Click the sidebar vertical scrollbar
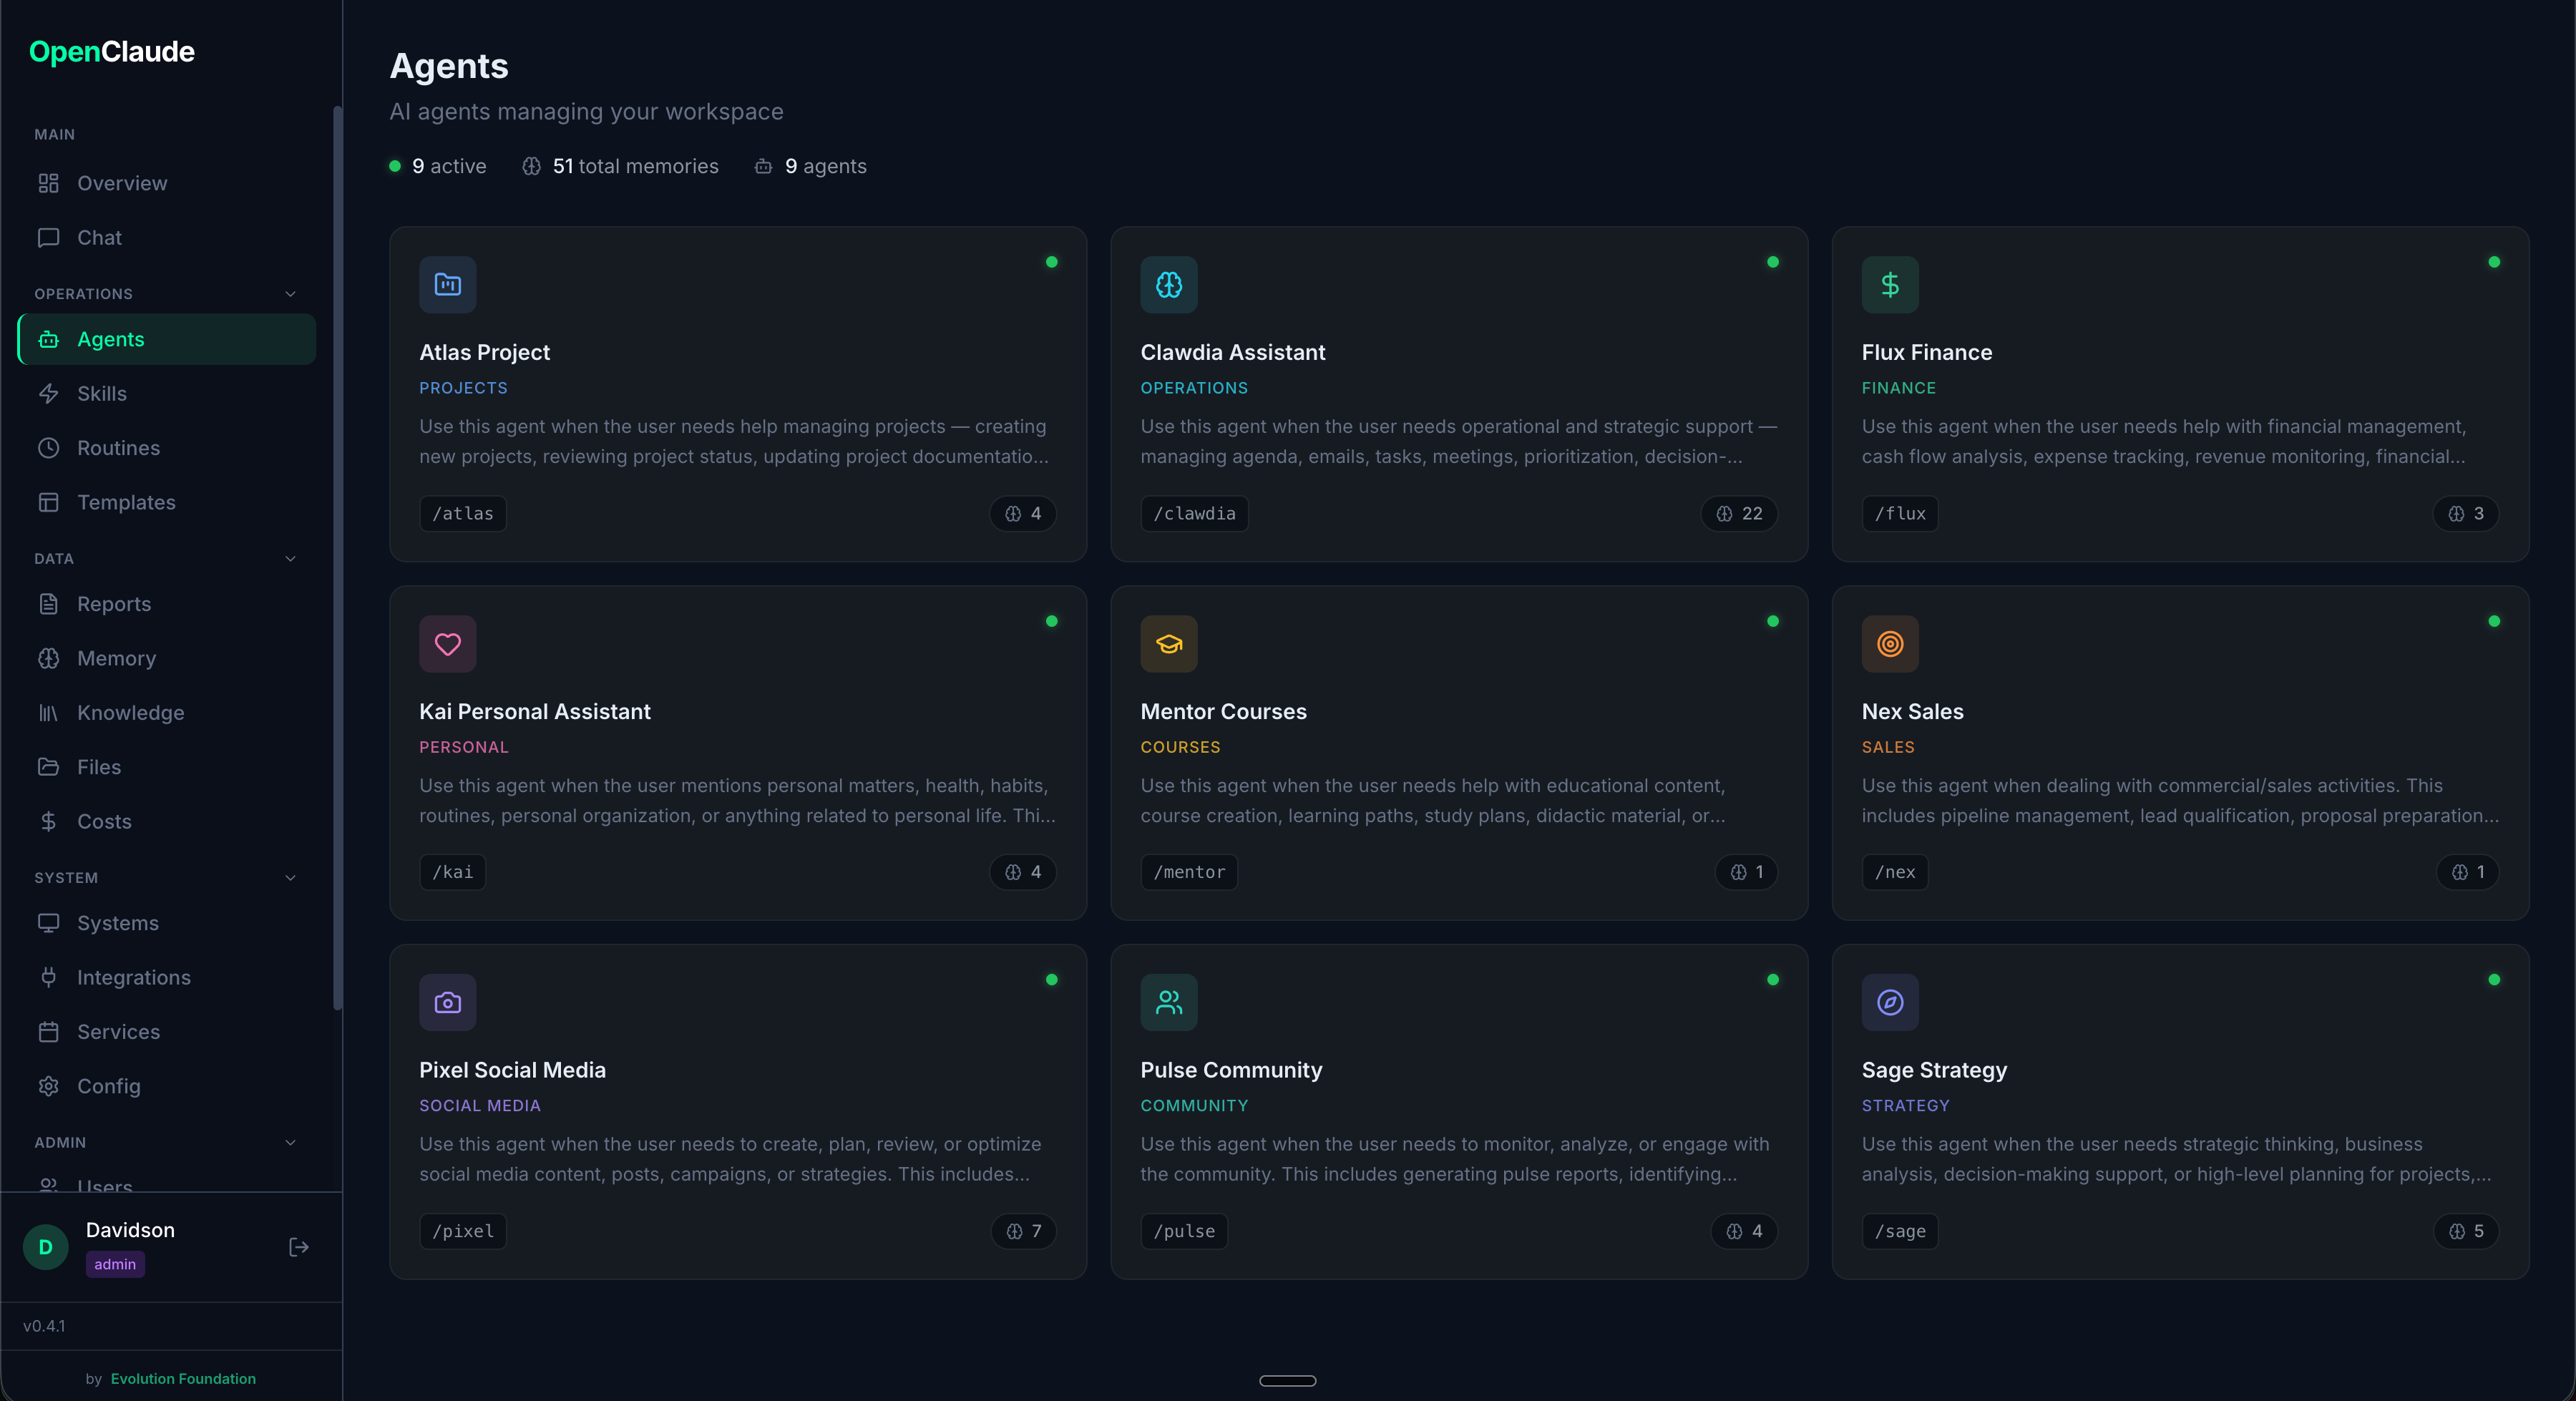This screenshot has height=1401, width=2576. (x=337, y=560)
